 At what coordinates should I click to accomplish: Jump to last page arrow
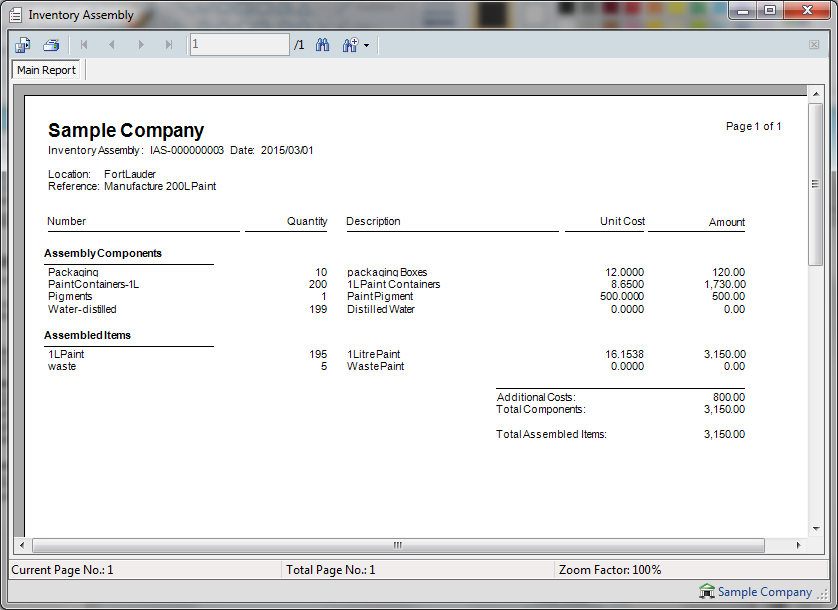tap(169, 45)
